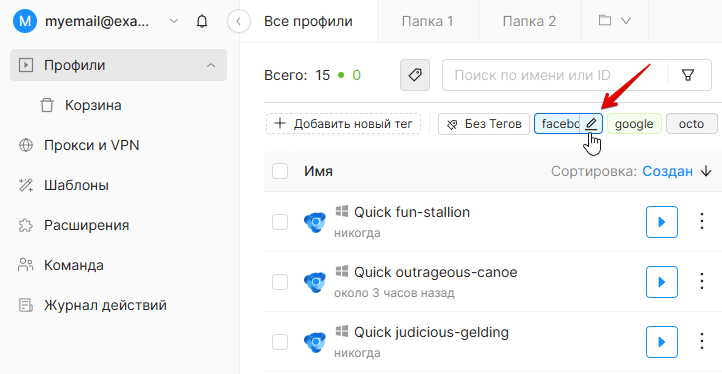Screen dimensions: 722x374
Task: Open more options for Quick judicious-gelding
Action: coord(702,341)
